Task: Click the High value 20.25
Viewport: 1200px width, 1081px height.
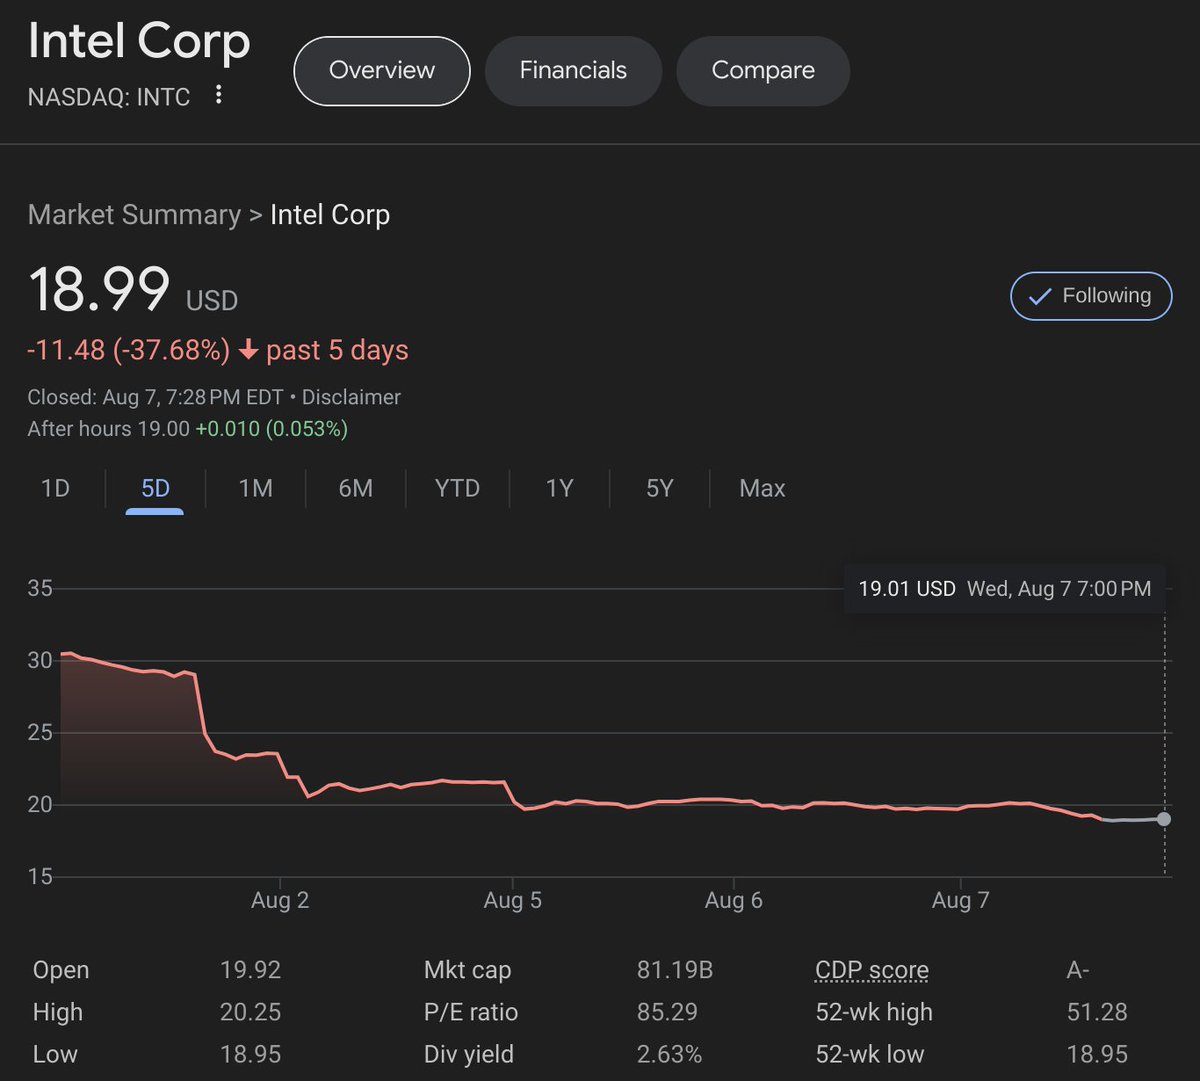Action: [x=250, y=1012]
